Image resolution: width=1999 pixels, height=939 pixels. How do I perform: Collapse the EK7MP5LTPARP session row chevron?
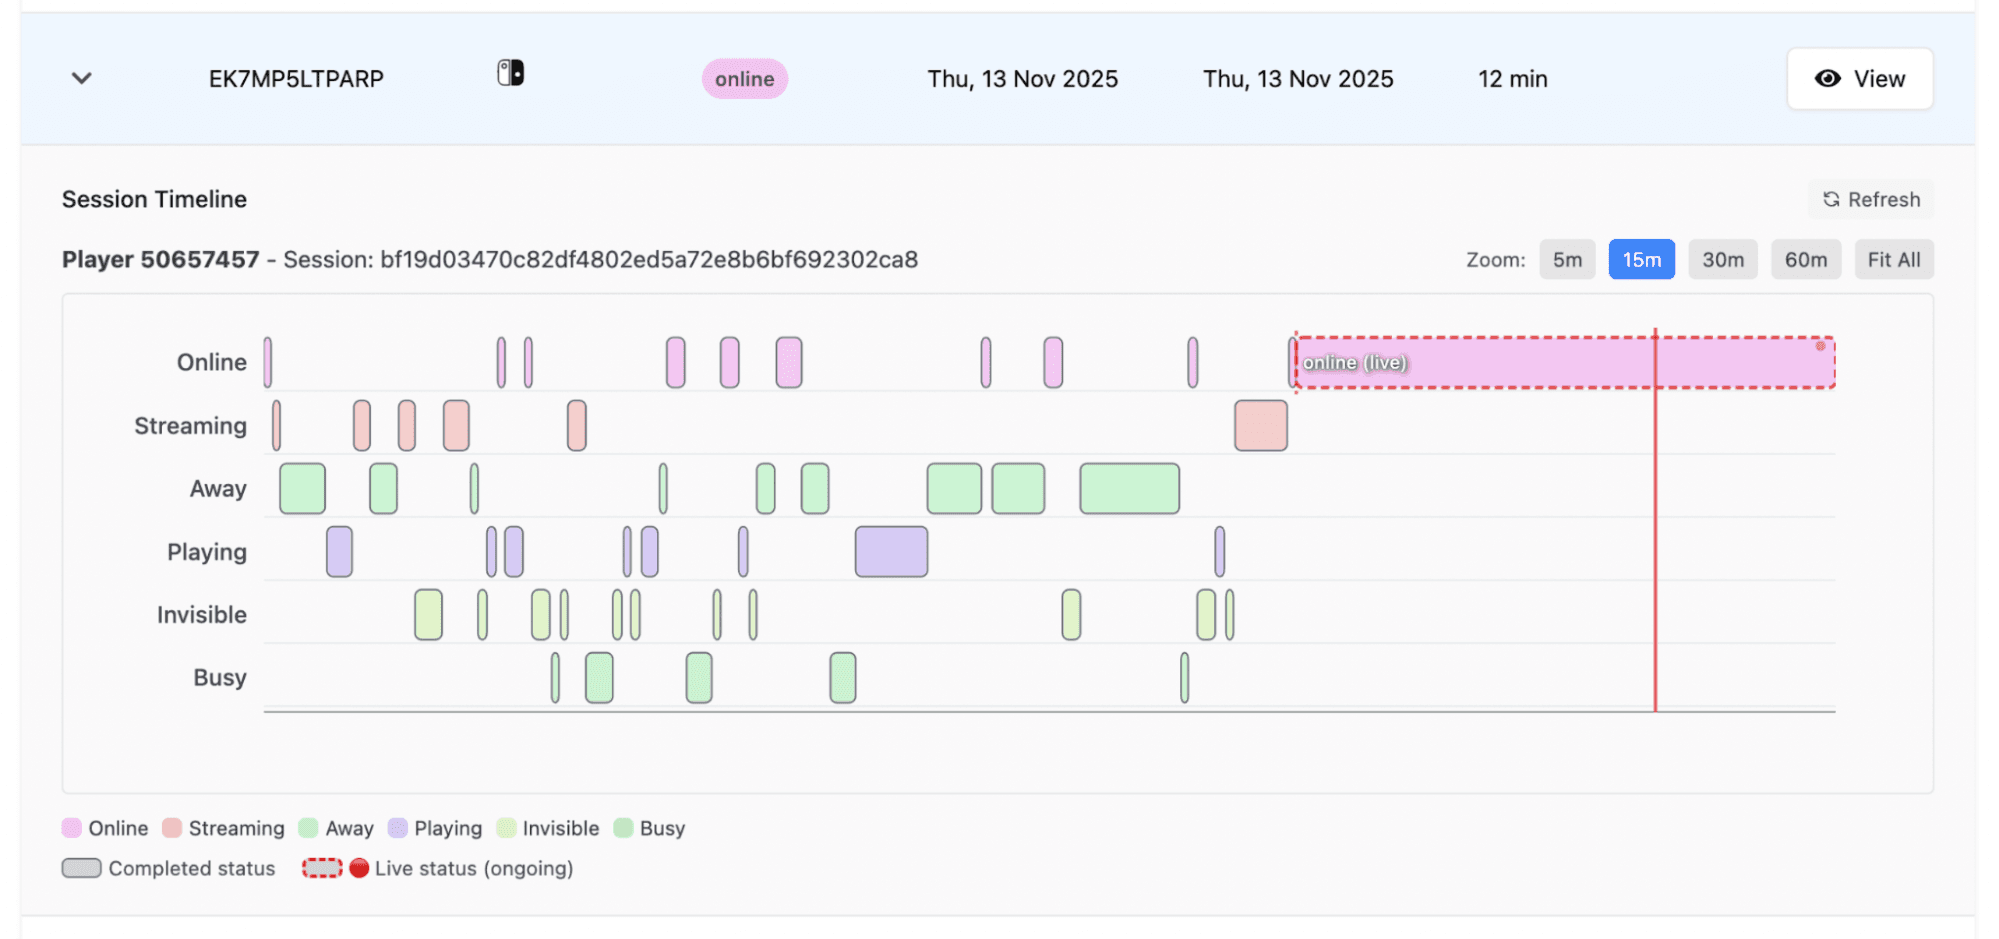82,78
